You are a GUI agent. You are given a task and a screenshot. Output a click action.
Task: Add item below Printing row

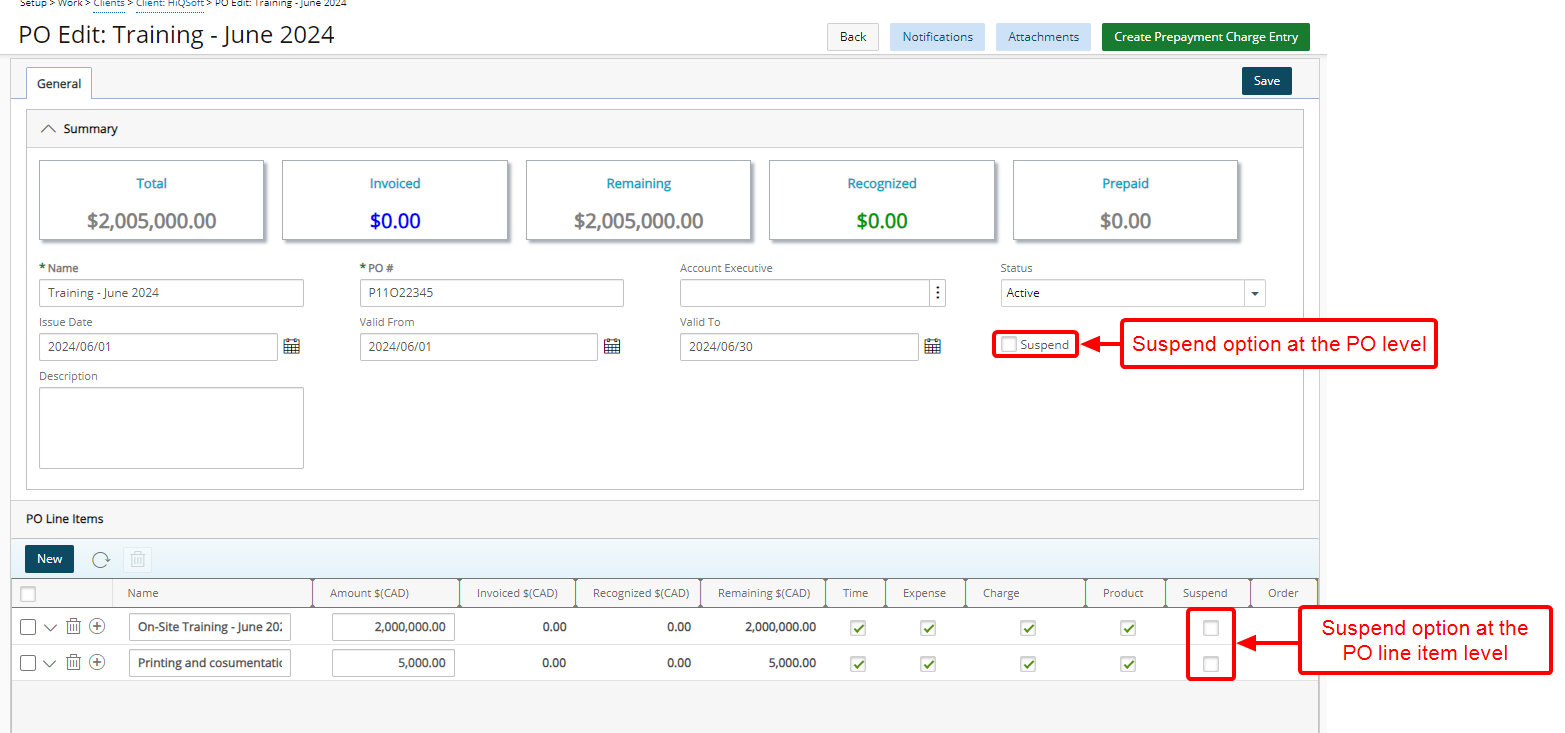97,662
